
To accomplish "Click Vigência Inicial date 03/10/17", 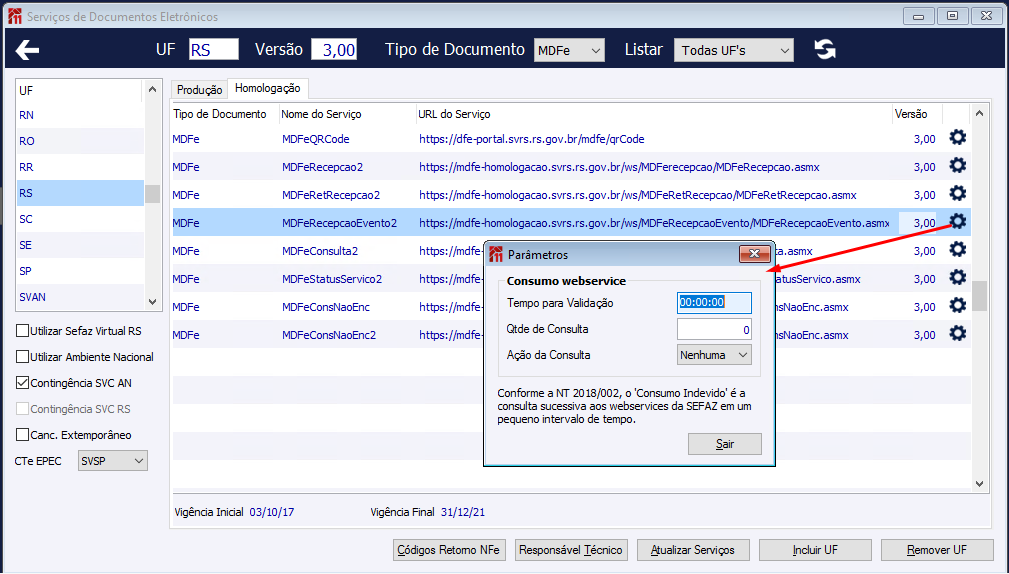I will coord(272,512).
